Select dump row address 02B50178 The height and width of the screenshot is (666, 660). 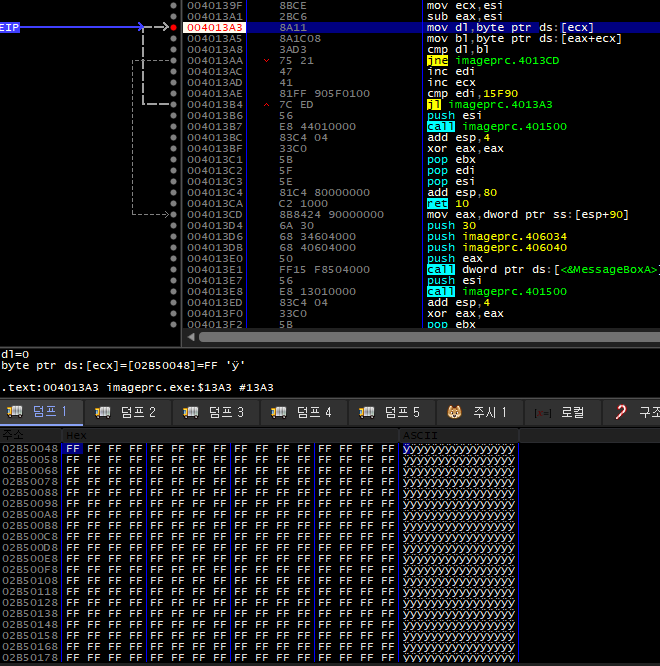pos(30,658)
